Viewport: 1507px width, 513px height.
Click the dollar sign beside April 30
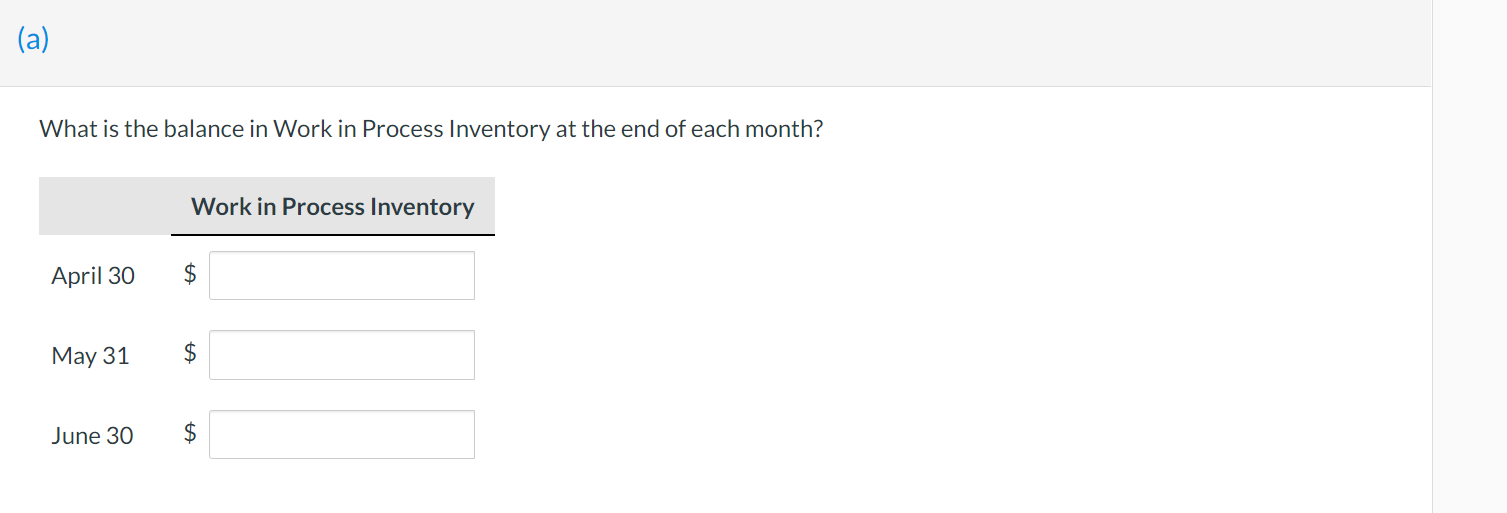(190, 273)
